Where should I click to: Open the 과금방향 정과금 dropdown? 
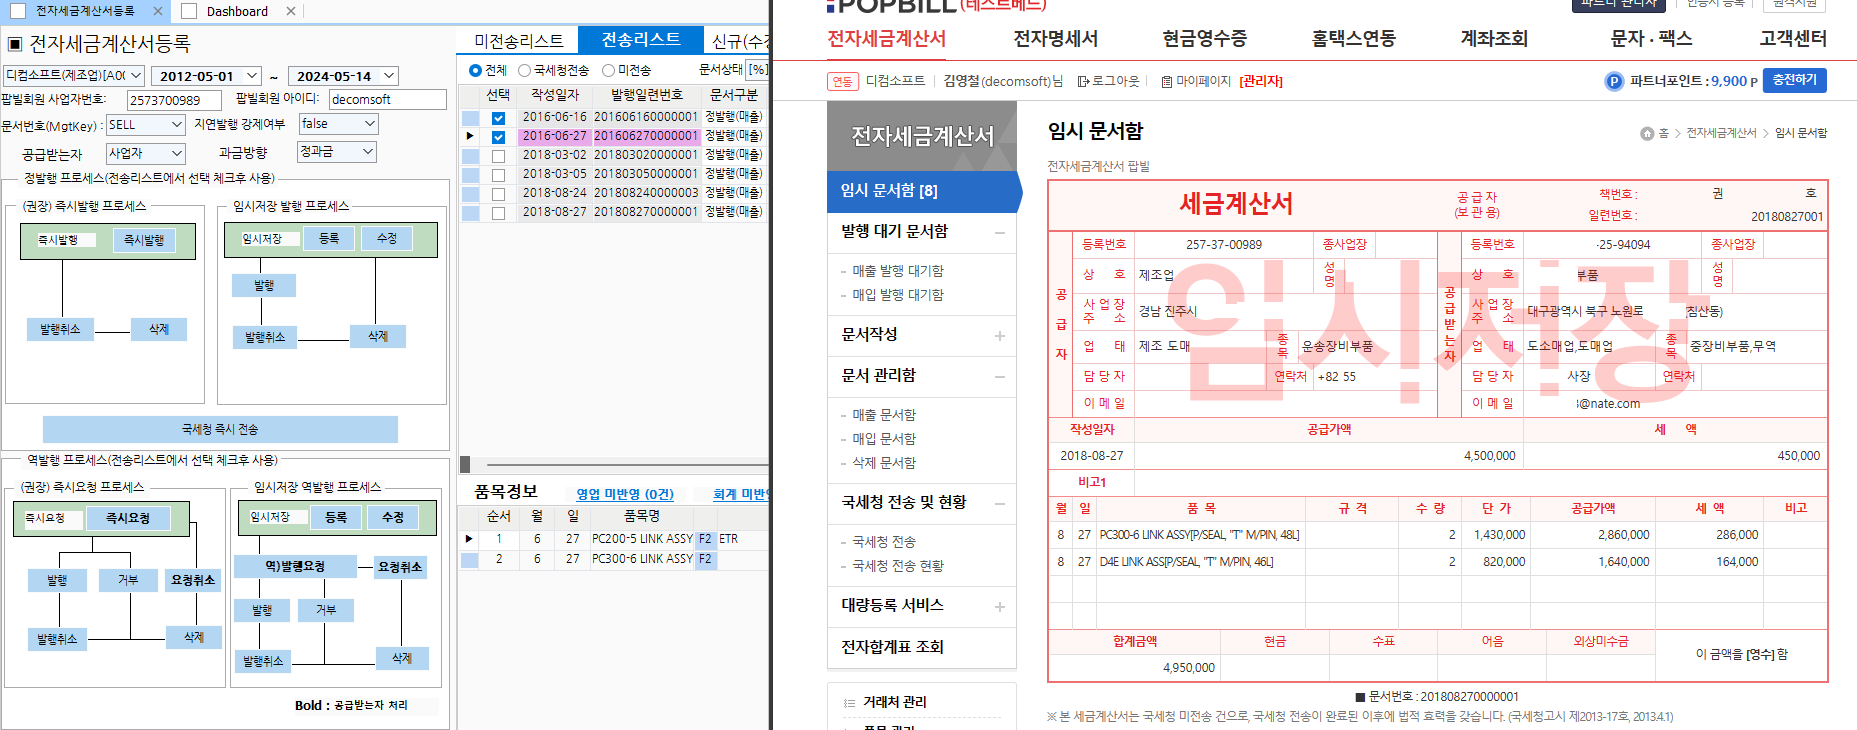pyautogui.click(x=367, y=152)
